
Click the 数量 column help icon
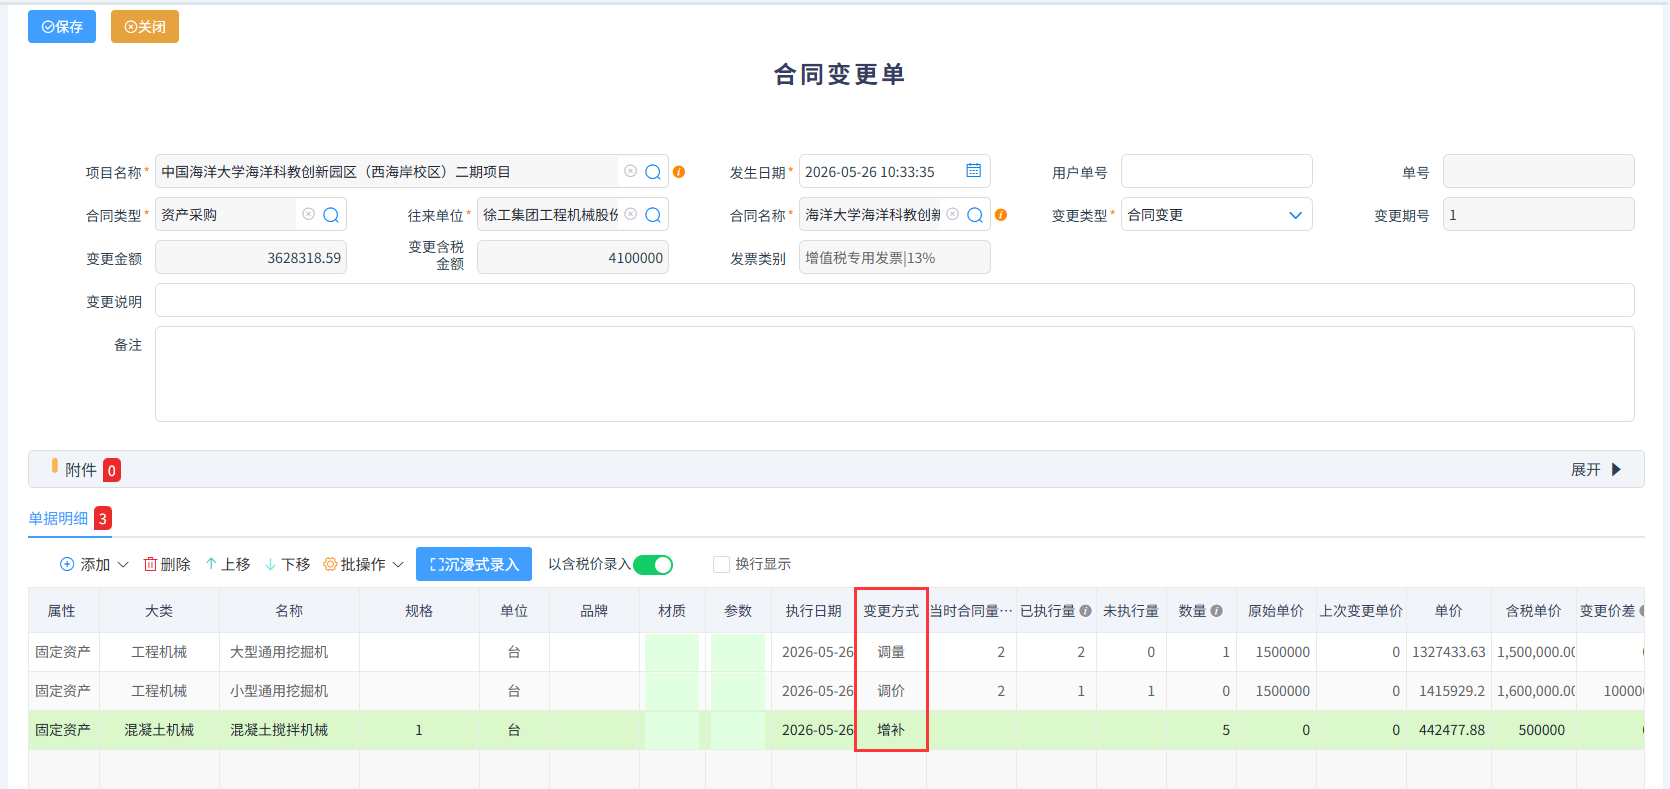(1216, 611)
